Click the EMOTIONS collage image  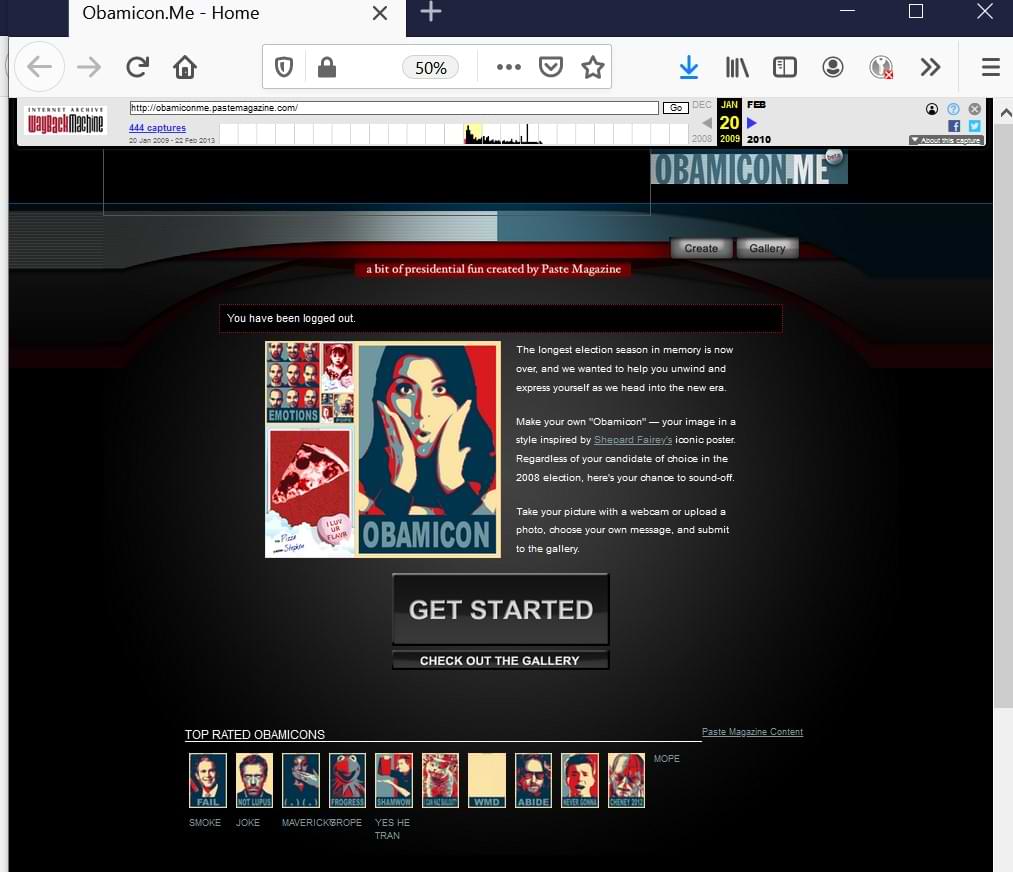pos(293,382)
